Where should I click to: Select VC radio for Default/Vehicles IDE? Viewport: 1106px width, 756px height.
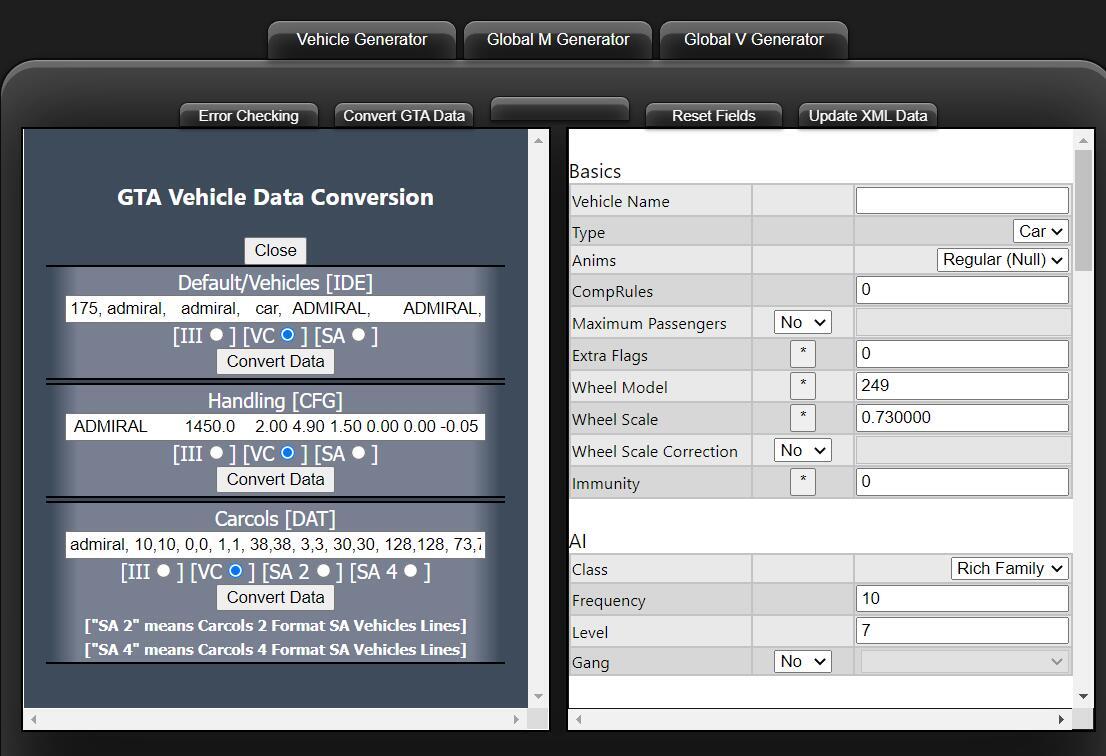[287, 334]
